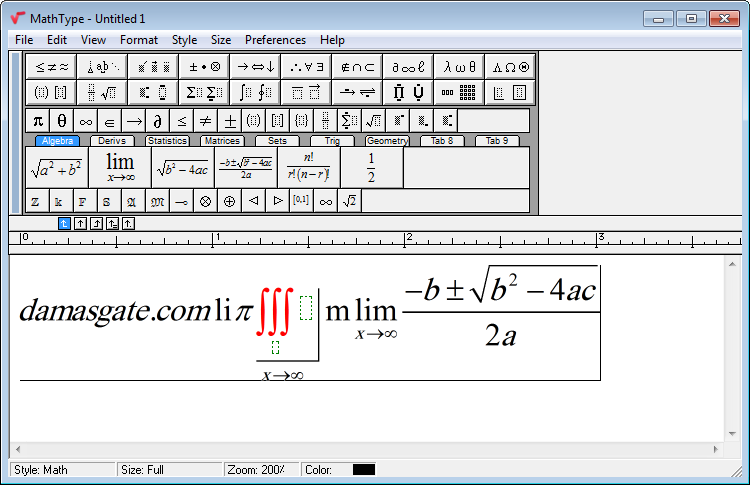Insert the theta symbol
The height and width of the screenshot is (485, 750).
[x=62, y=121]
